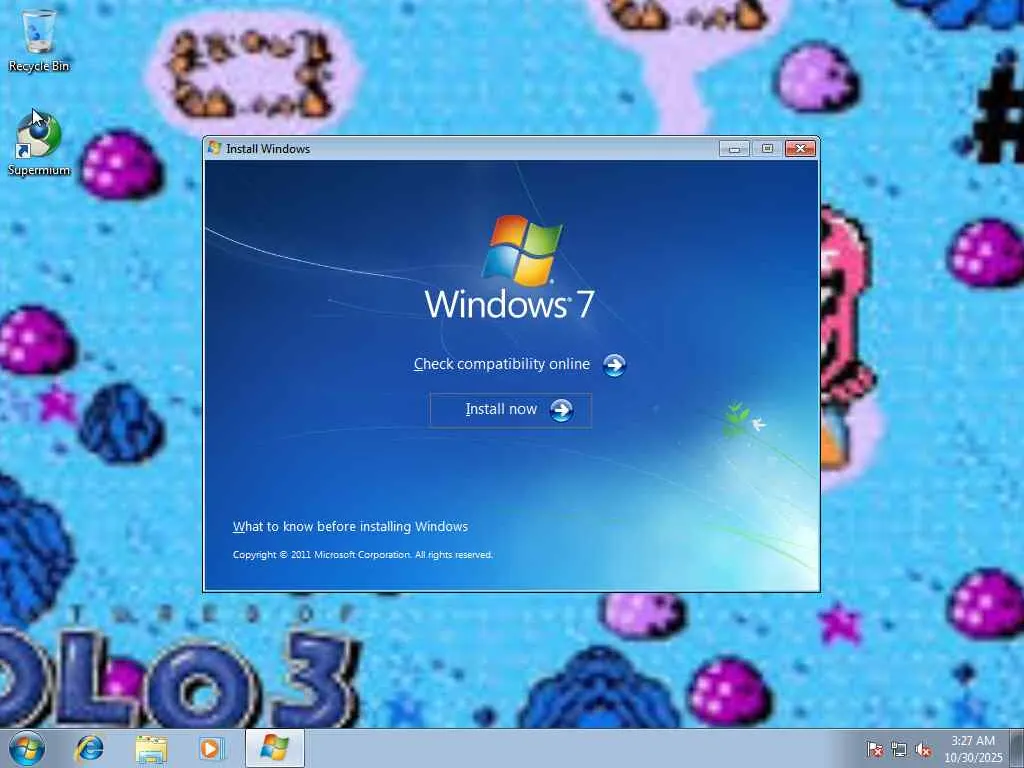Click the Install Windows title bar icon
The image size is (1024, 768).
pos(214,148)
